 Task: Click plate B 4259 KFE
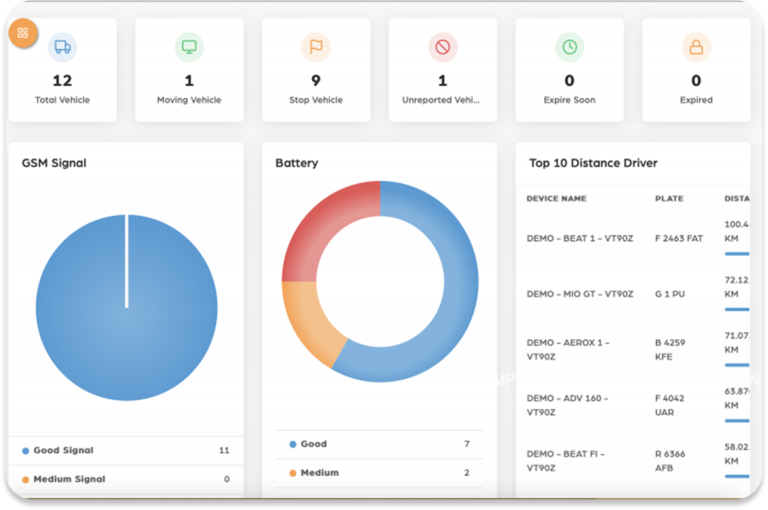click(670, 350)
